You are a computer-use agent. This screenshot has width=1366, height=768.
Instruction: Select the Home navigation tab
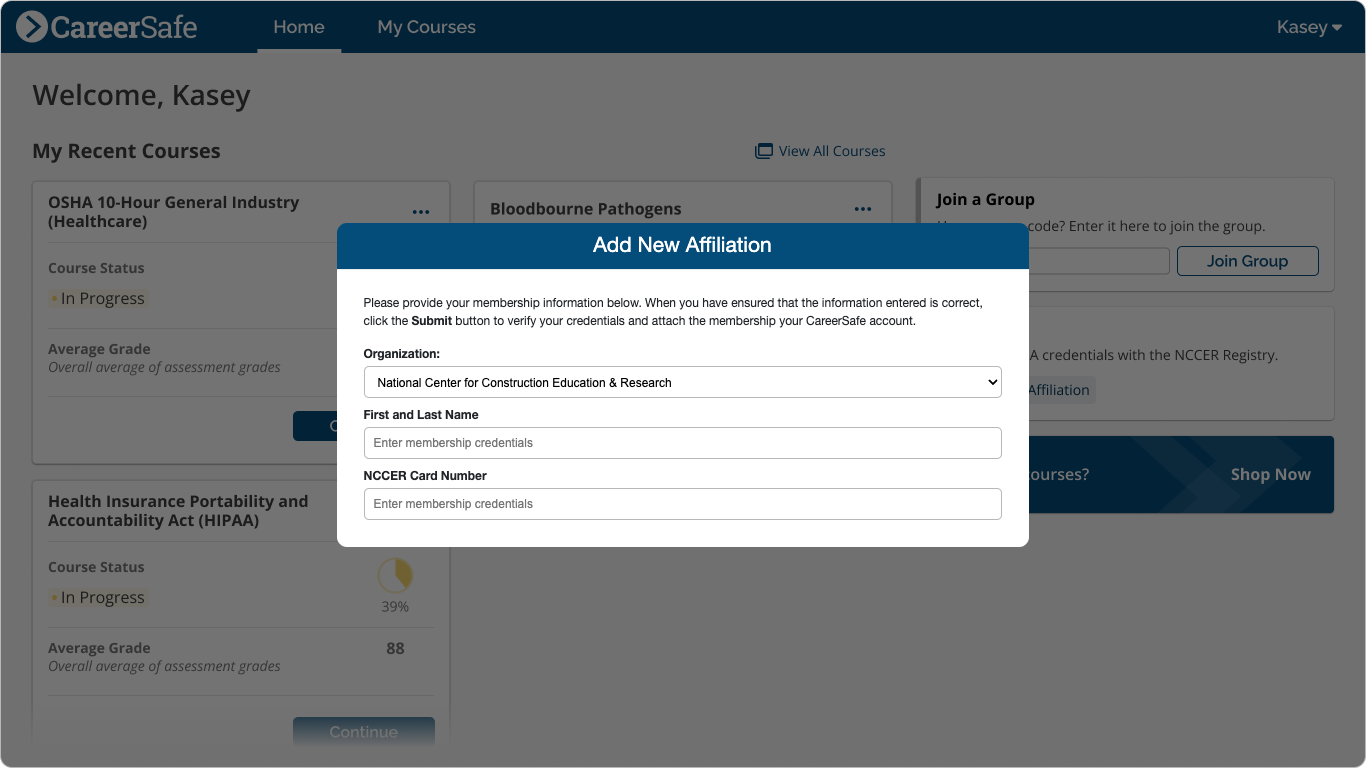click(x=299, y=27)
